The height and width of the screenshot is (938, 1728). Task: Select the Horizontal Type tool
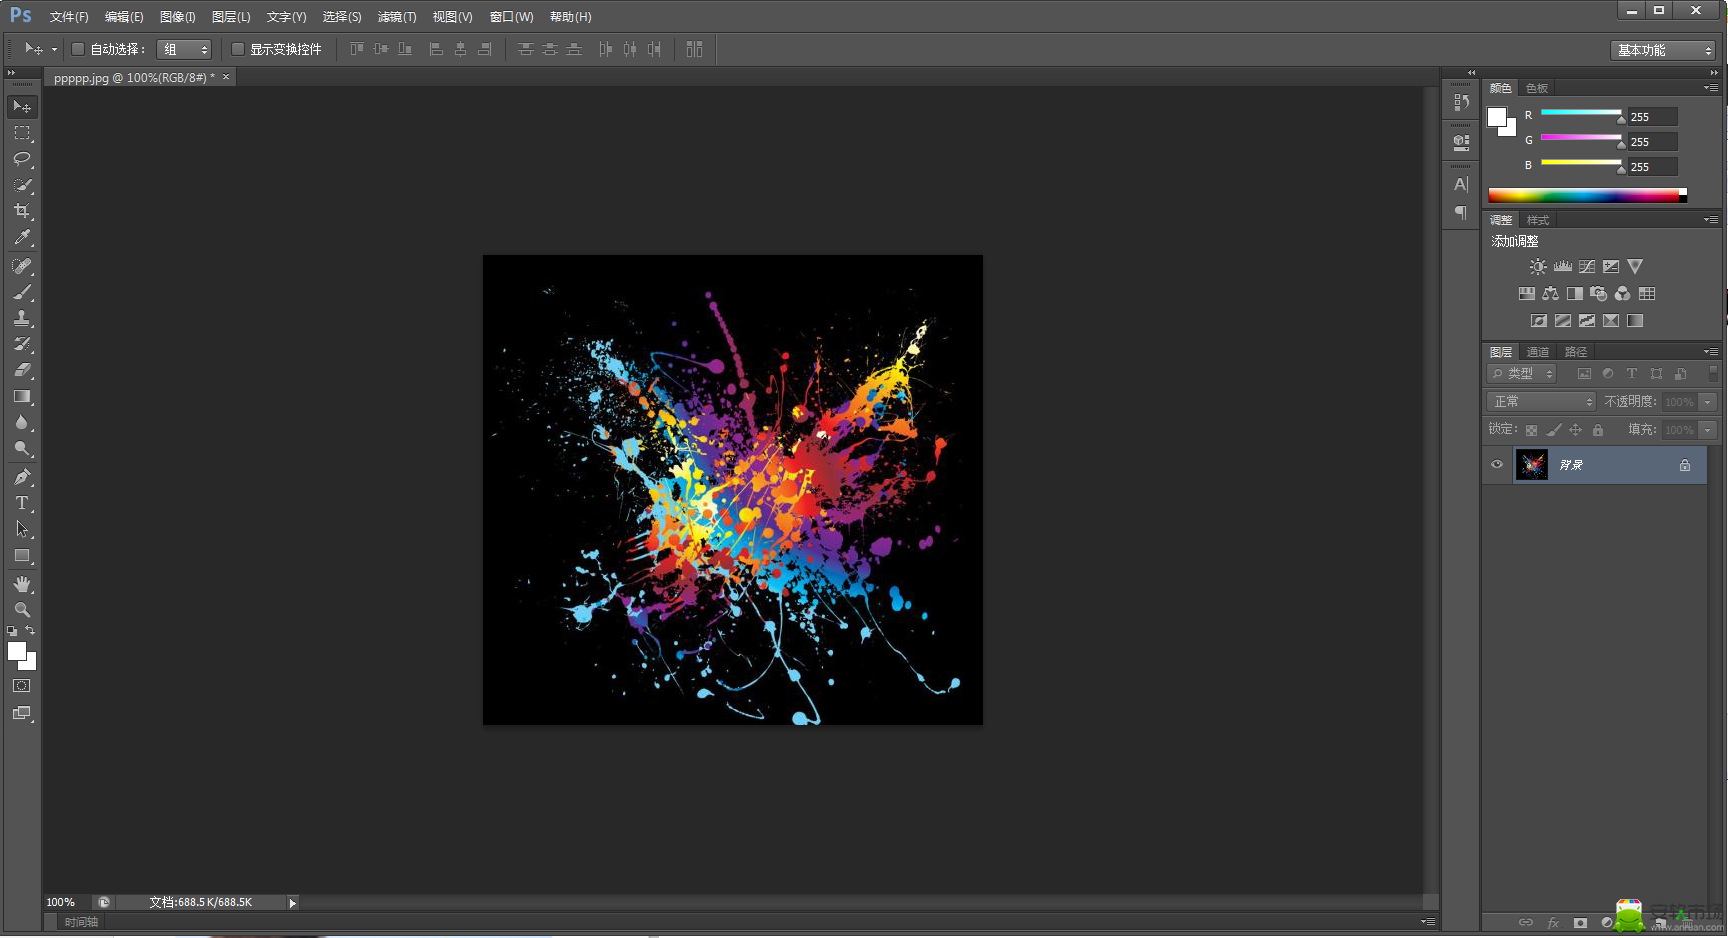[x=22, y=503]
